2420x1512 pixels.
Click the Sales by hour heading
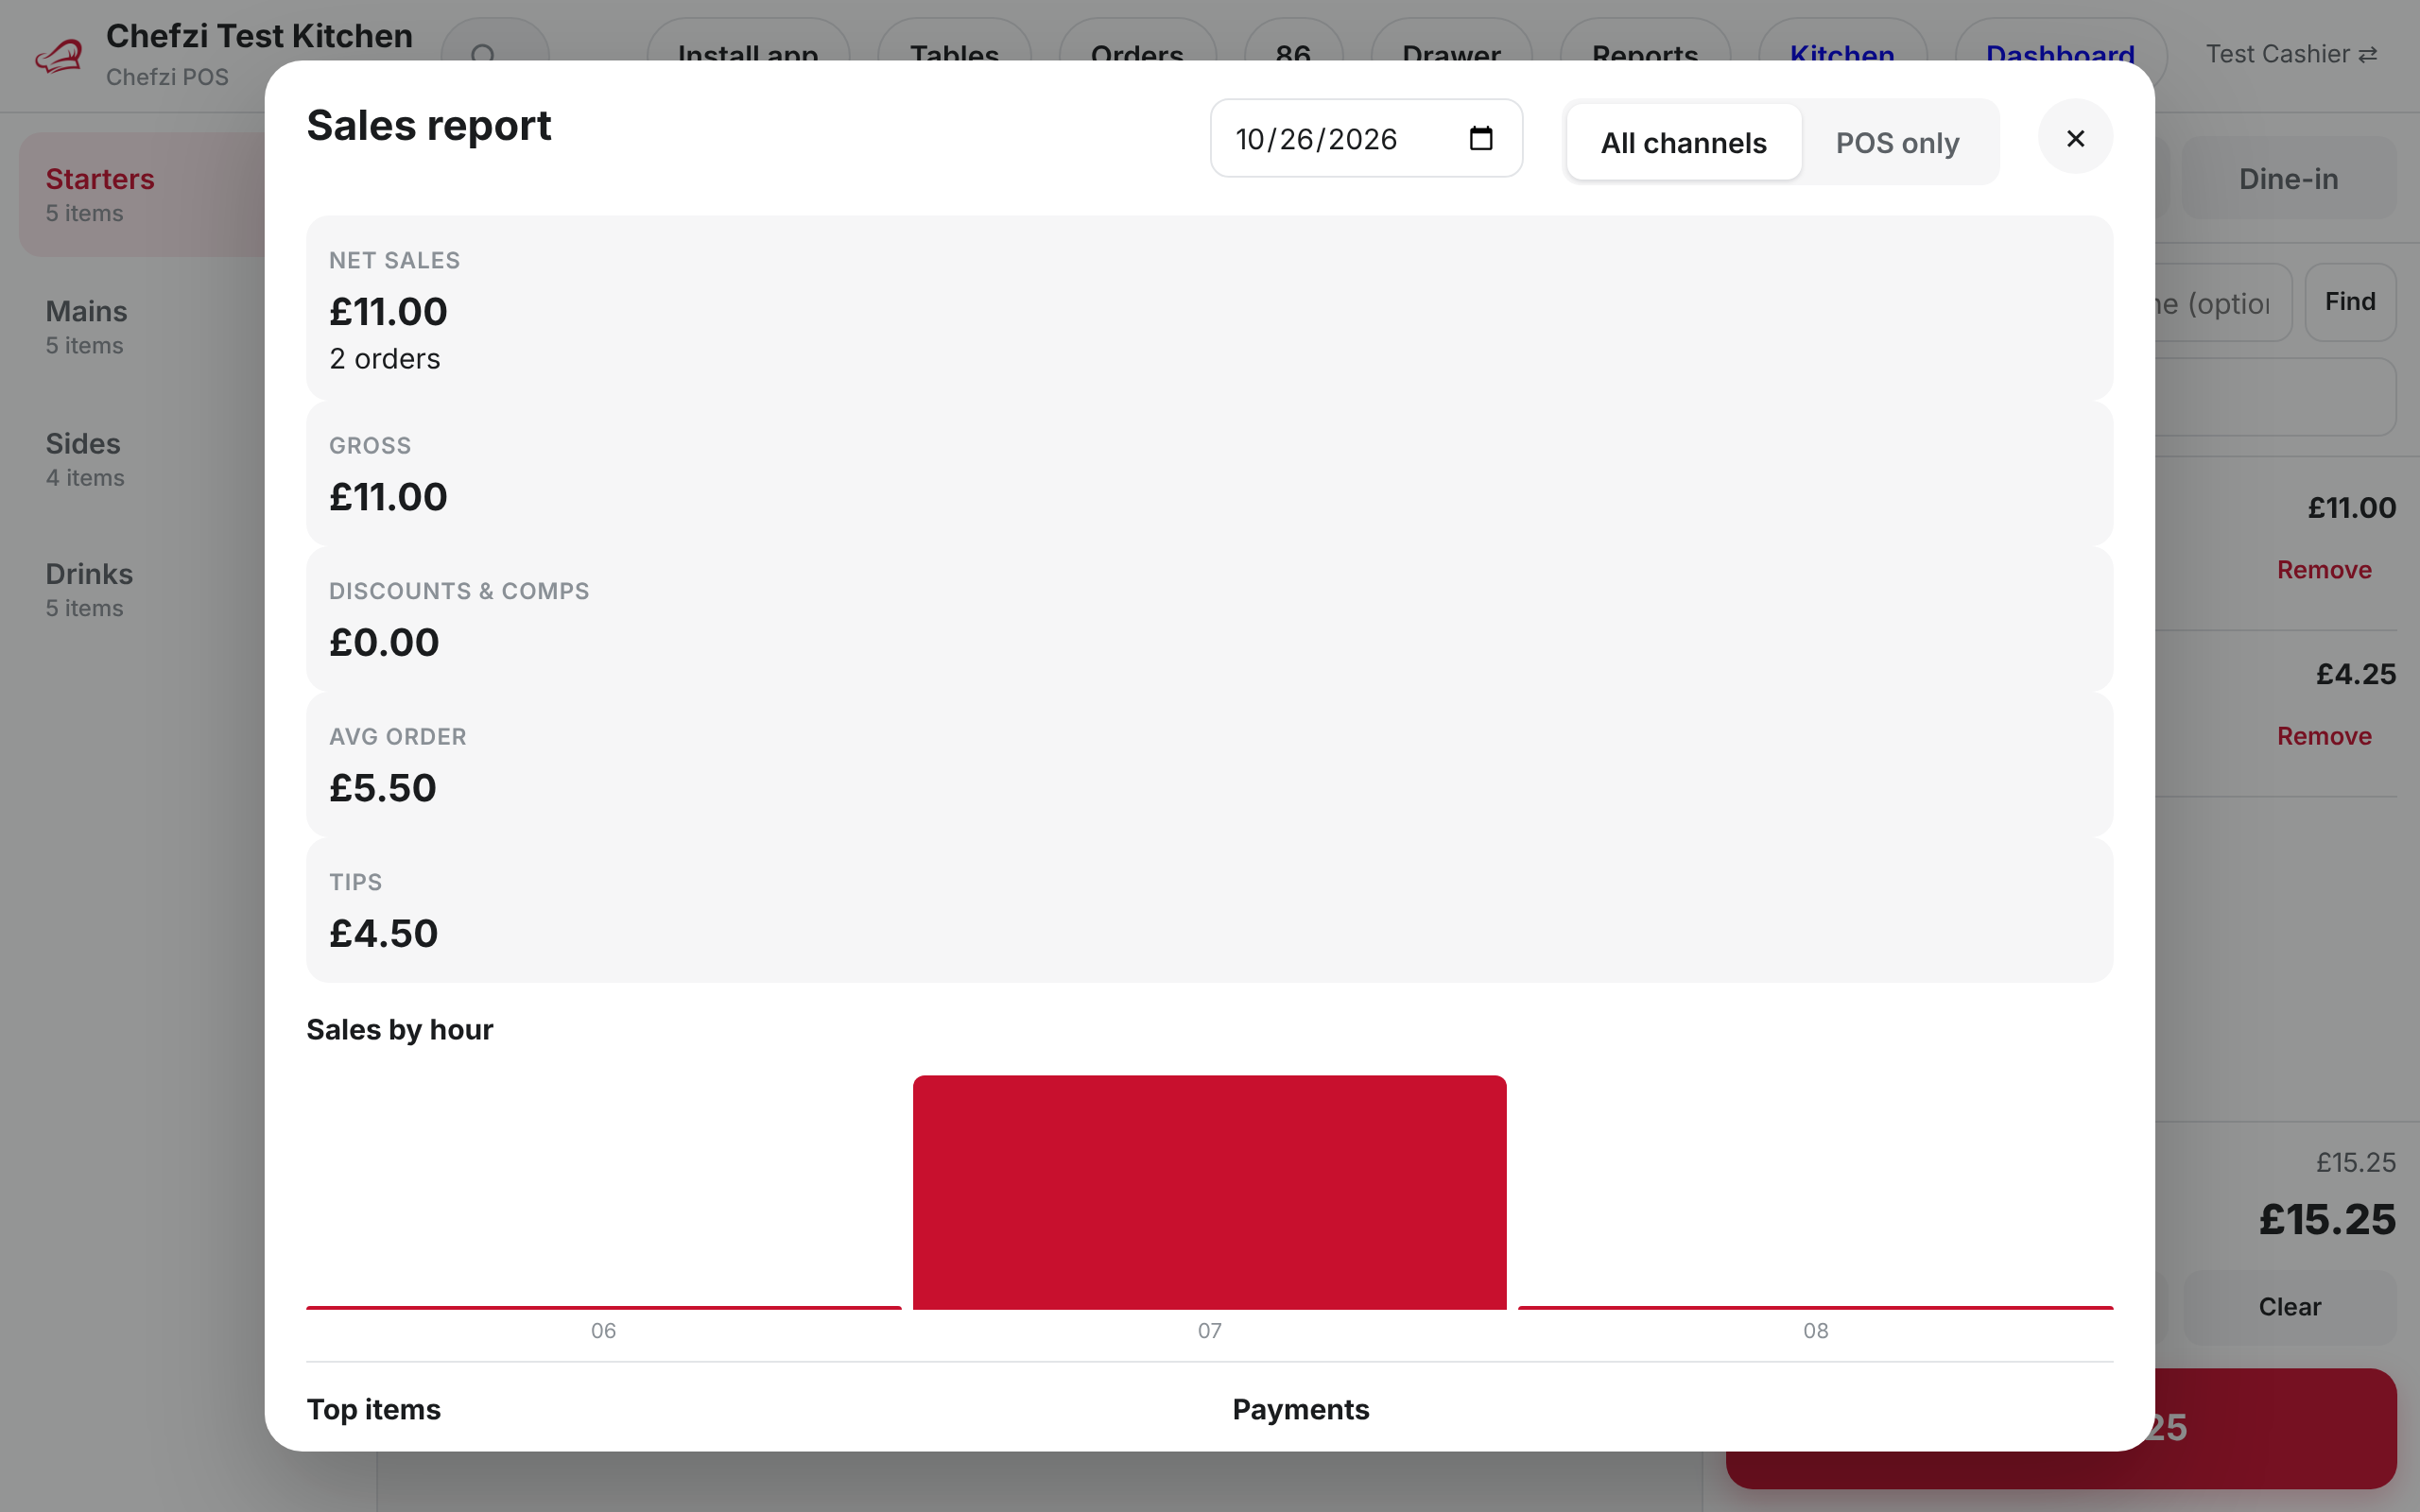(399, 1030)
